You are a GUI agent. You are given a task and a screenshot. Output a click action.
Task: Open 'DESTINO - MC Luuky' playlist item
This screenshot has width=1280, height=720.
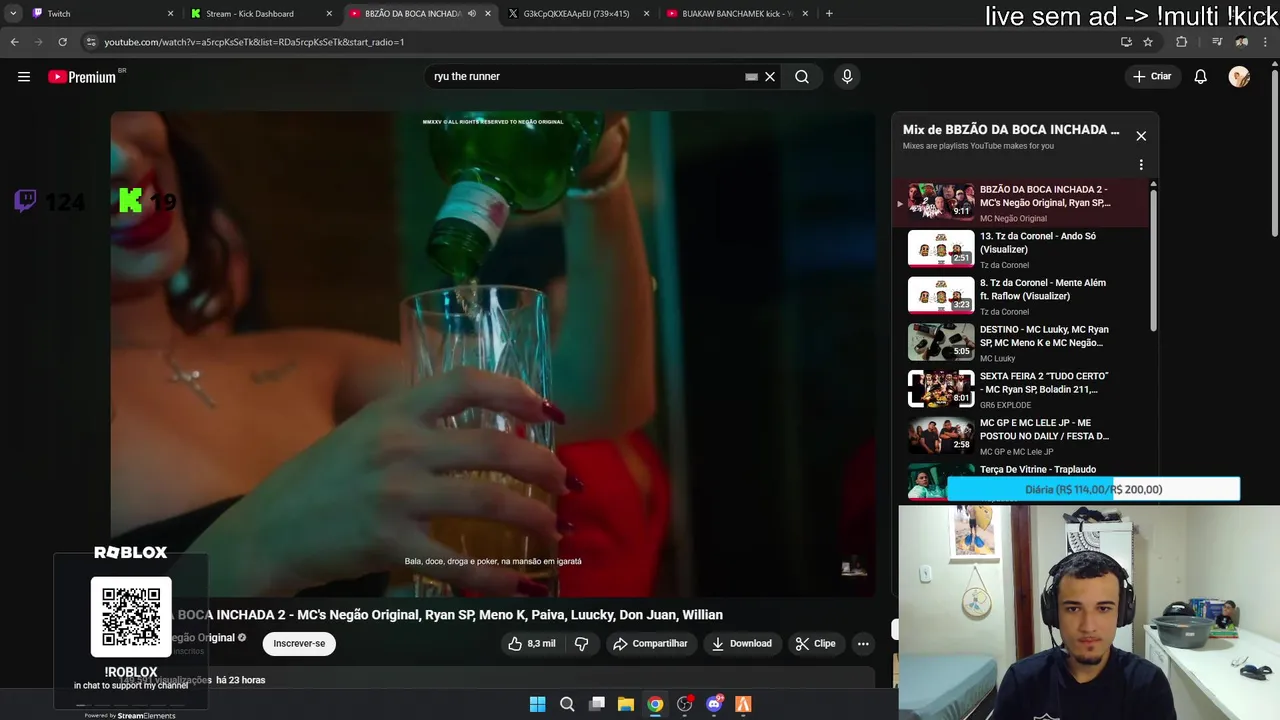coord(1020,343)
